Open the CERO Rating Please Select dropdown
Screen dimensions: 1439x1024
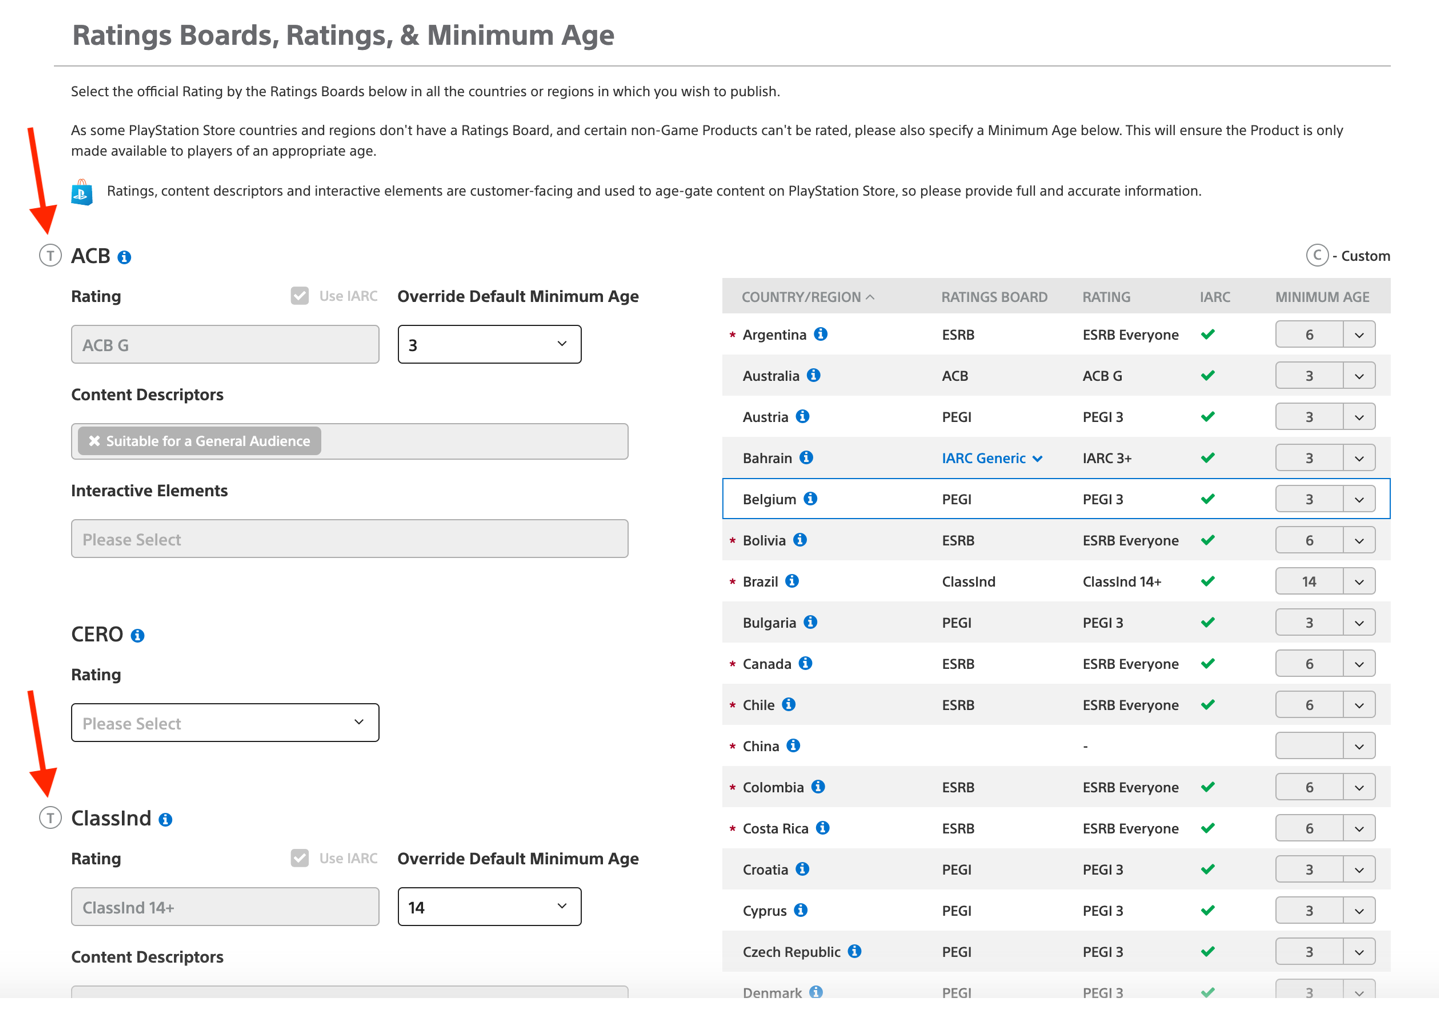point(225,722)
